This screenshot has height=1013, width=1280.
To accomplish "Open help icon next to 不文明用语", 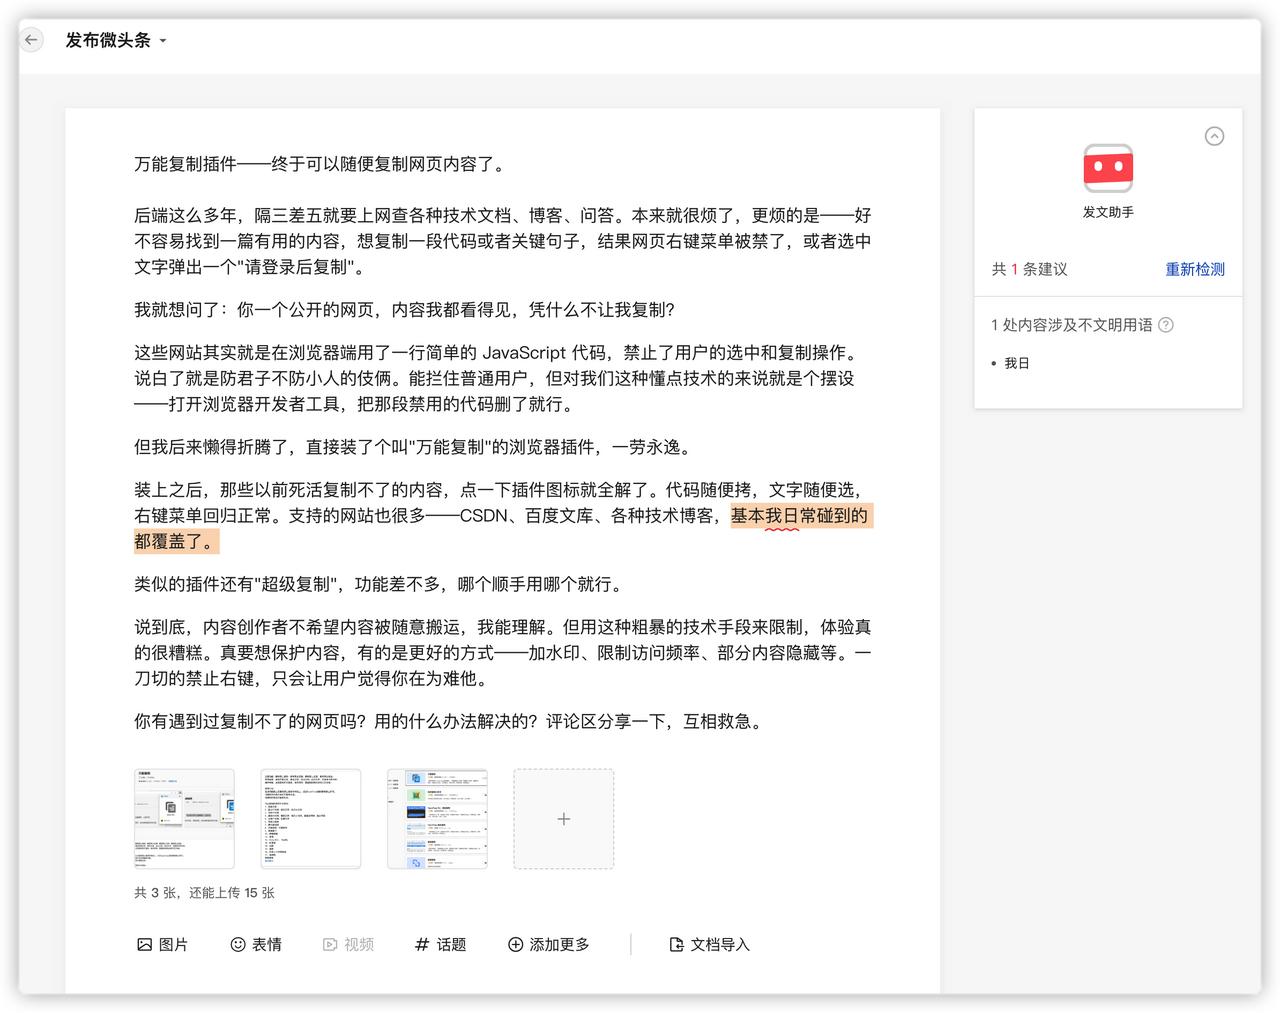I will (x=1166, y=325).
